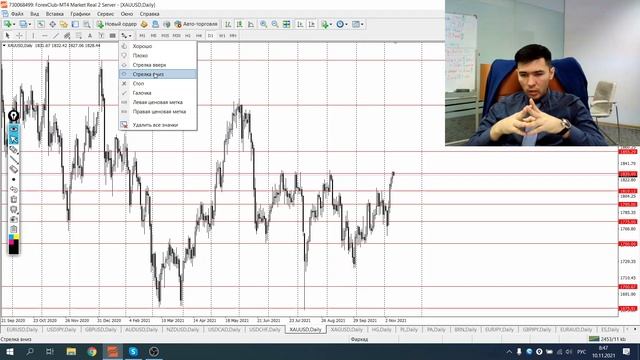This screenshot has width=640, height=360.
Task: Expand the Indicators list dropdown
Action: 331,24
